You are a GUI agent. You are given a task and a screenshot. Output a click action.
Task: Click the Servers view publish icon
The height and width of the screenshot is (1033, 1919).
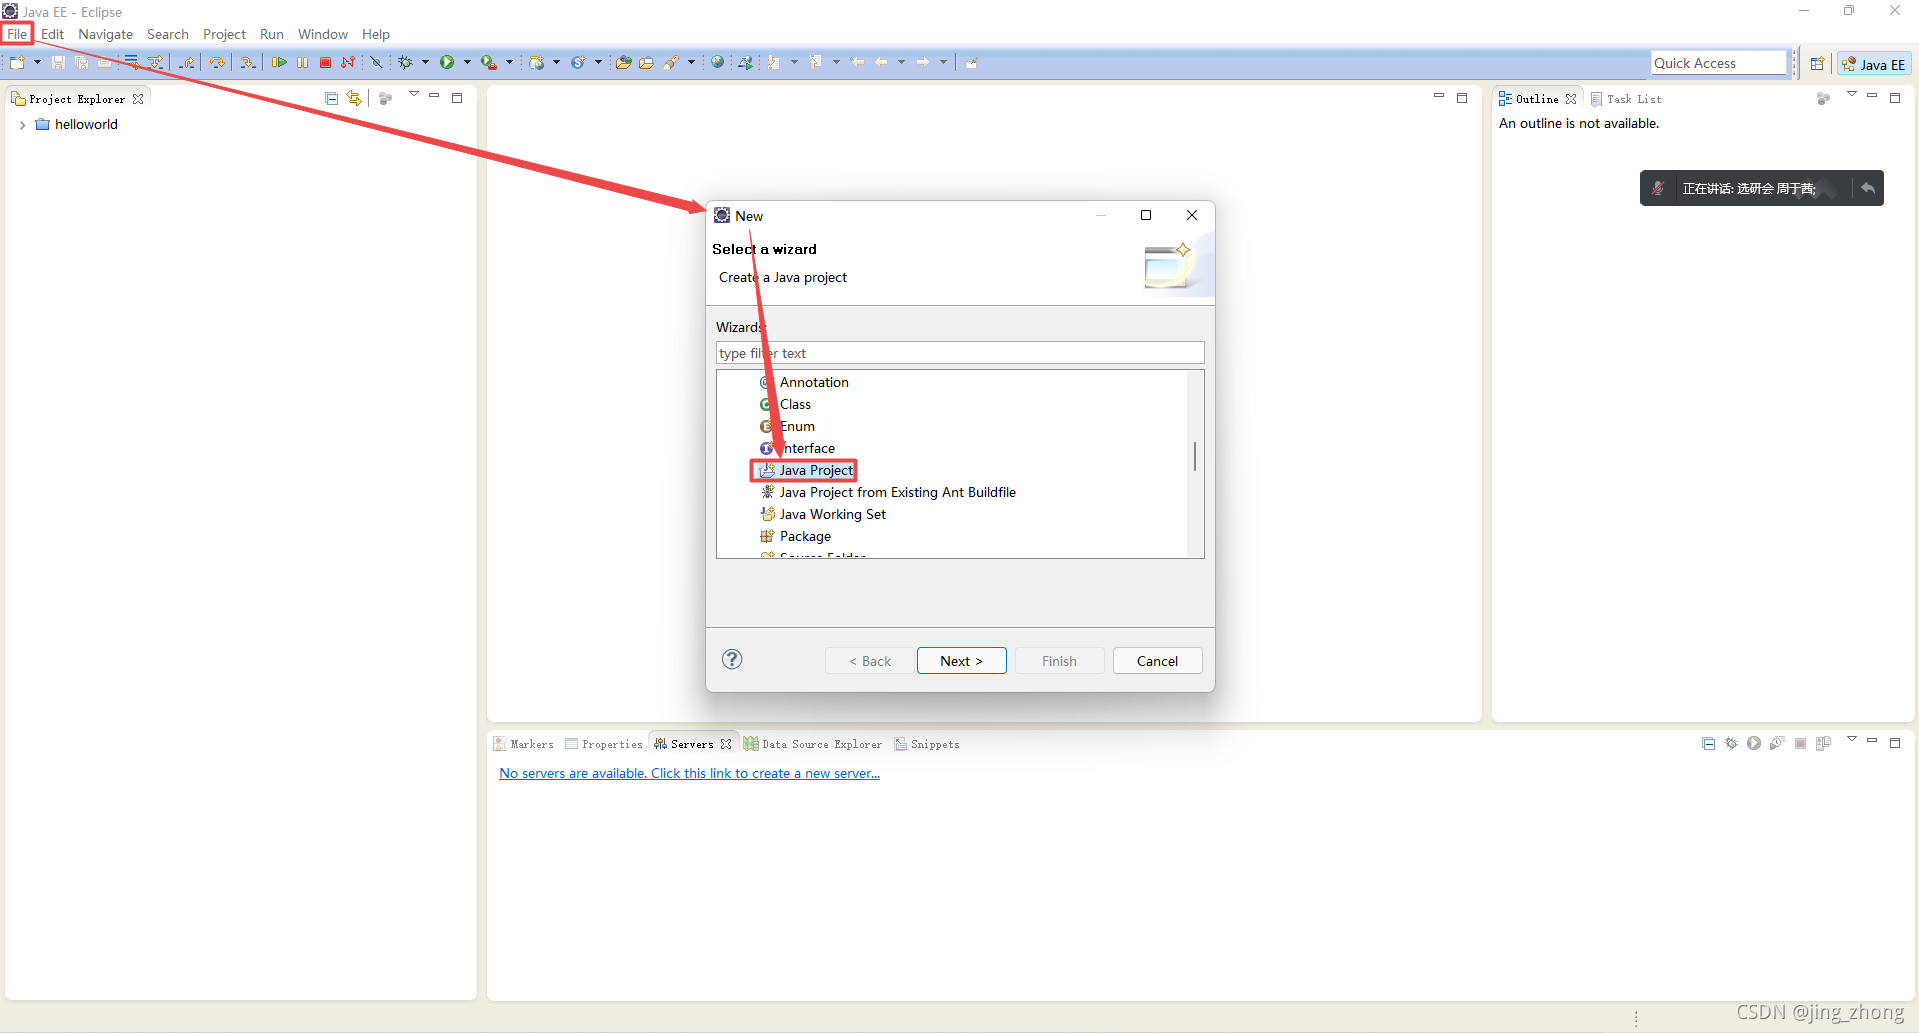click(x=1823, y=743)
